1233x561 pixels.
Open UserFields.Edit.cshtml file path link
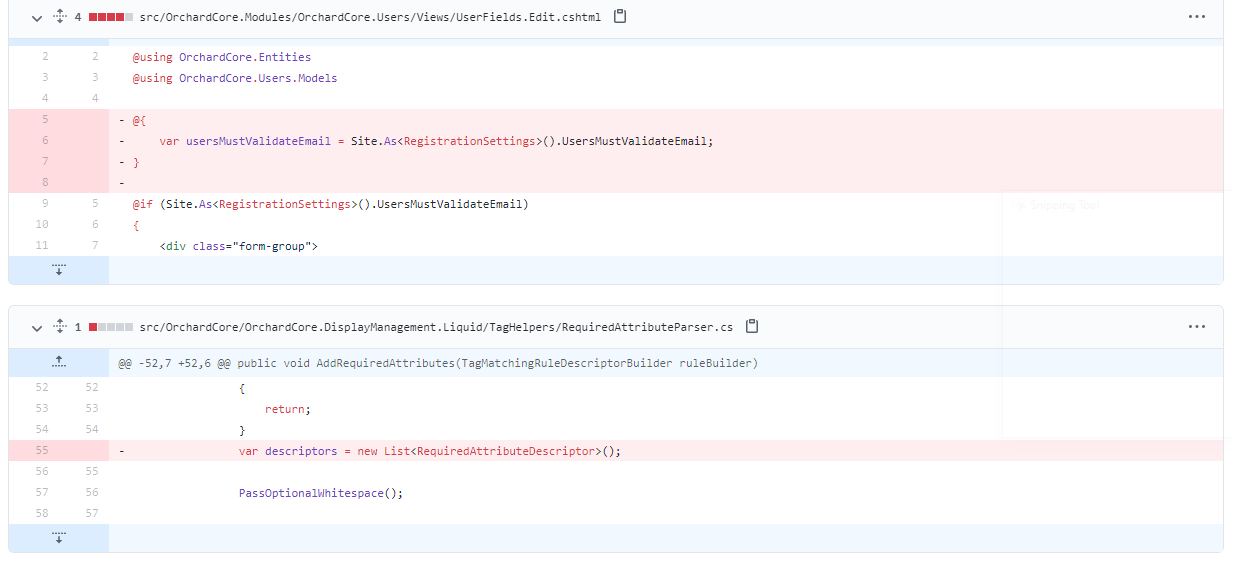370,17
